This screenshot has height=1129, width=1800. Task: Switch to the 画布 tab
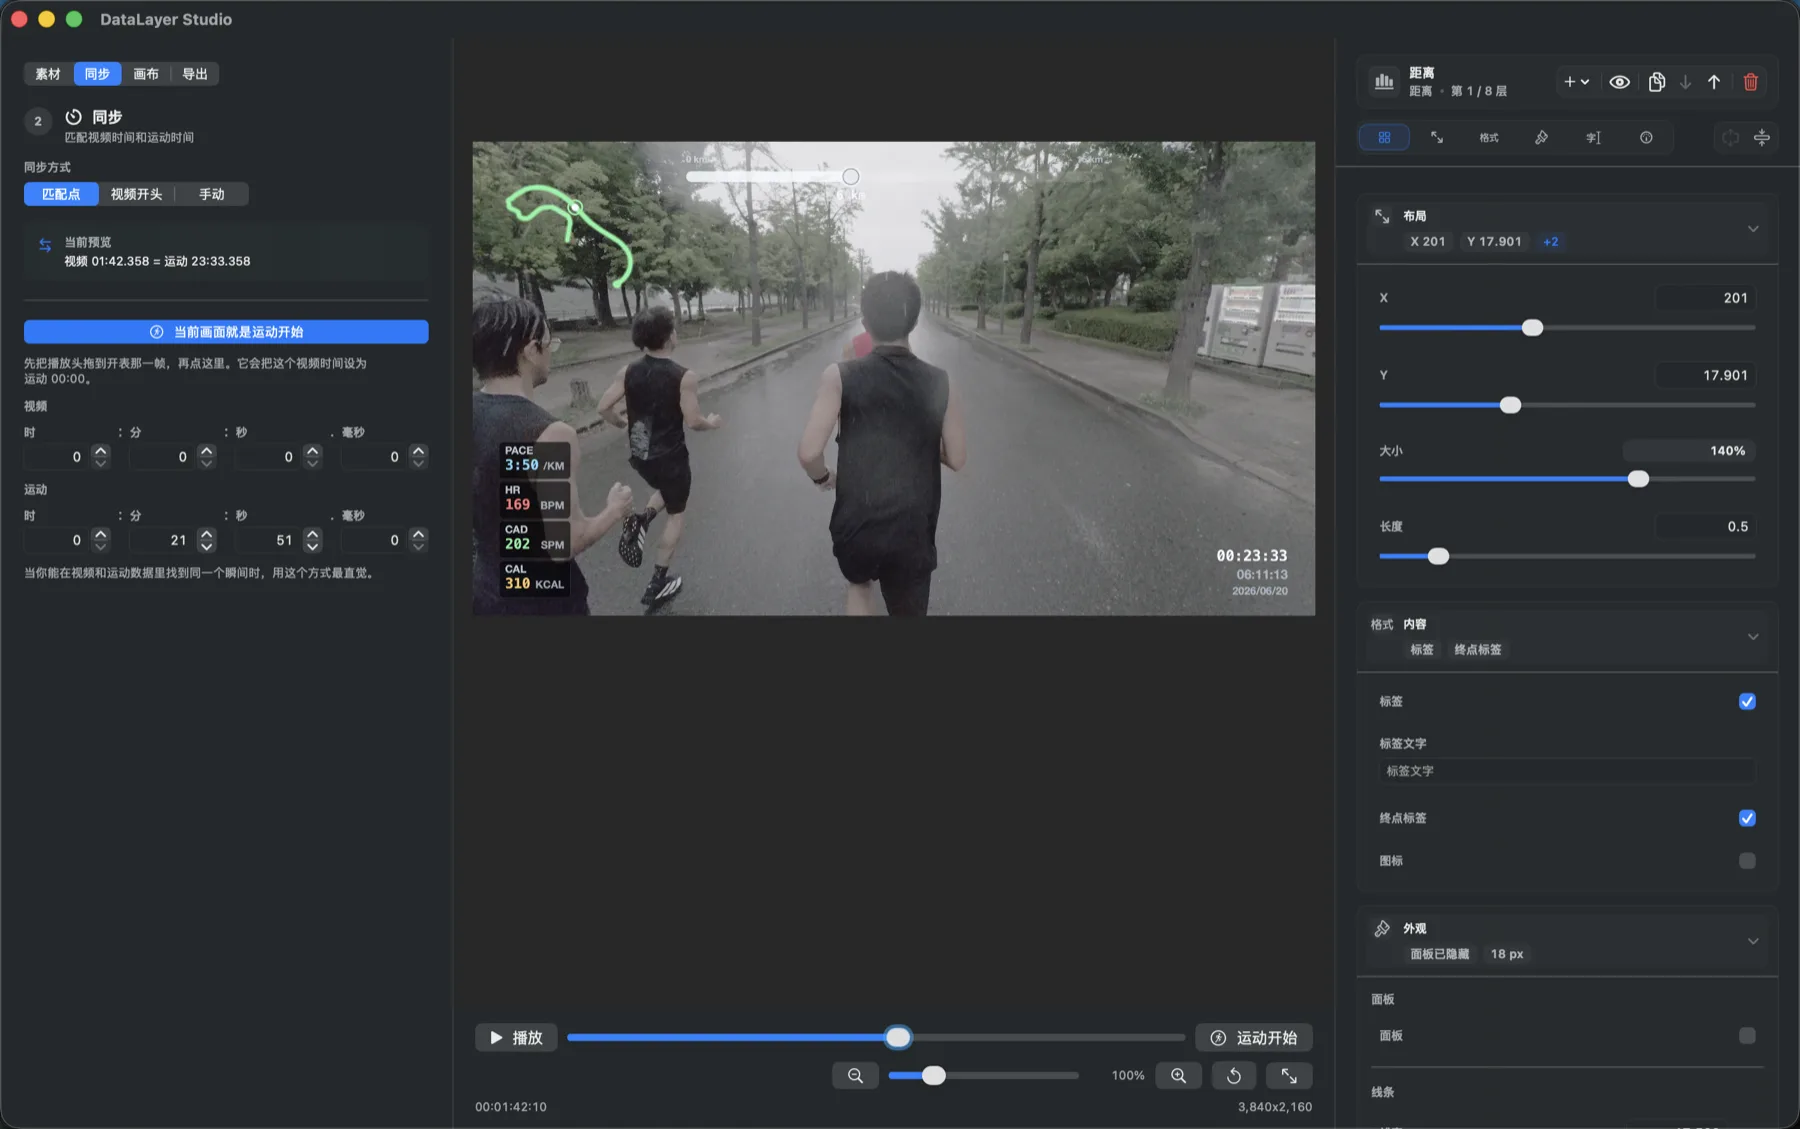[146, 74]
